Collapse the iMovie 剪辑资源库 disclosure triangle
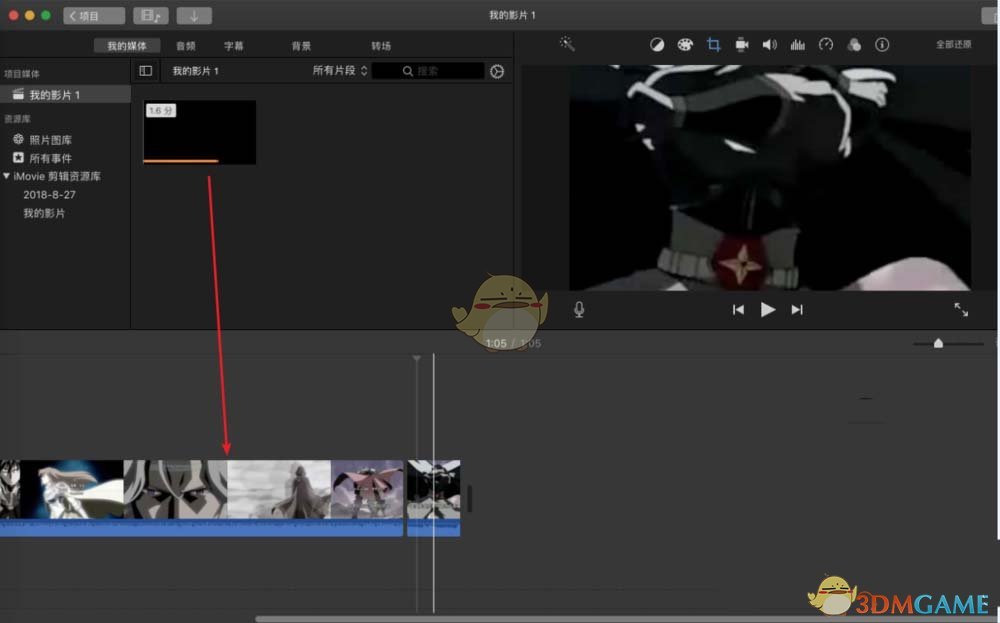This screenshot has width=1000, height=623. (6, 175)
